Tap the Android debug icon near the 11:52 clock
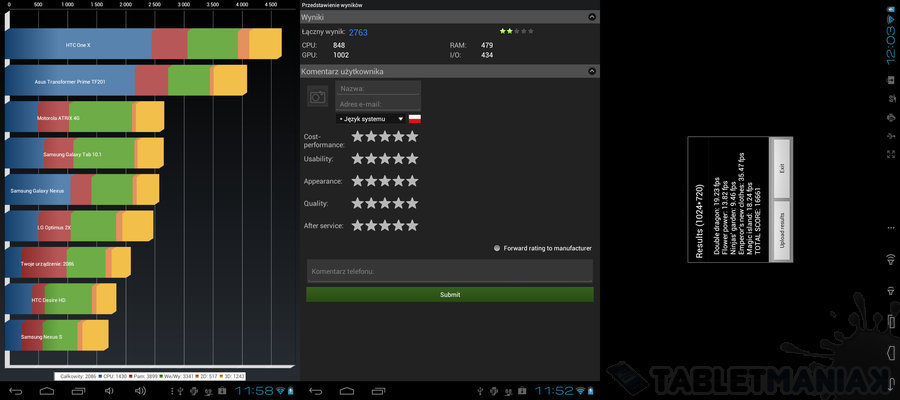Image resolution: width=900 pixels, height=400 pixels. coord(494,392)
